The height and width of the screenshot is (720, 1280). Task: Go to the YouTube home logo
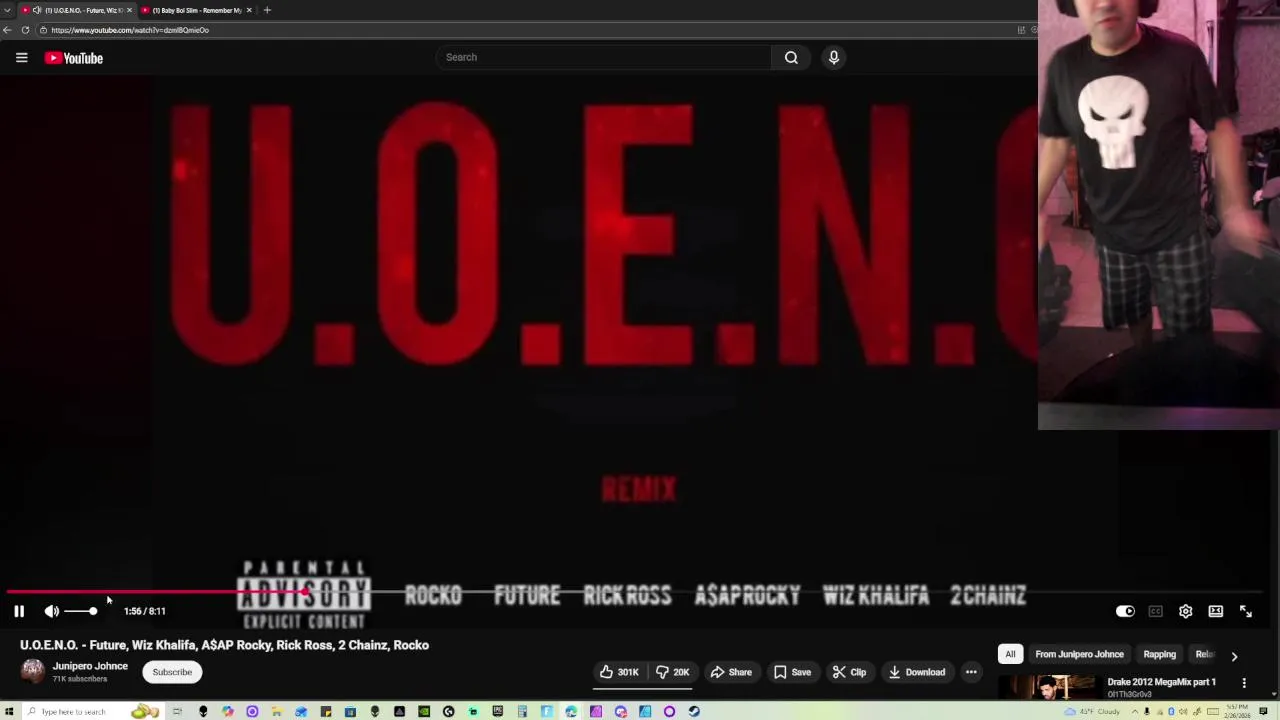click(74, 58)
